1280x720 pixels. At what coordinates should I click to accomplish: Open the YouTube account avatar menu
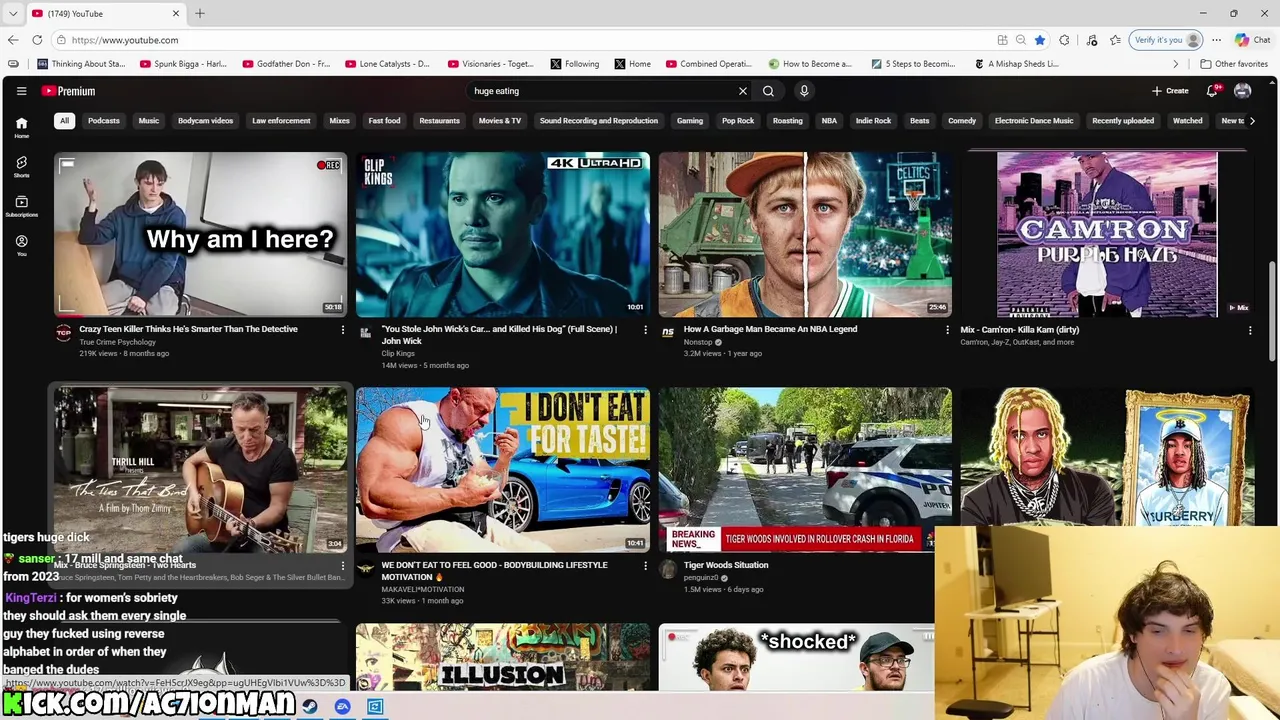(x=1242, y=91)
